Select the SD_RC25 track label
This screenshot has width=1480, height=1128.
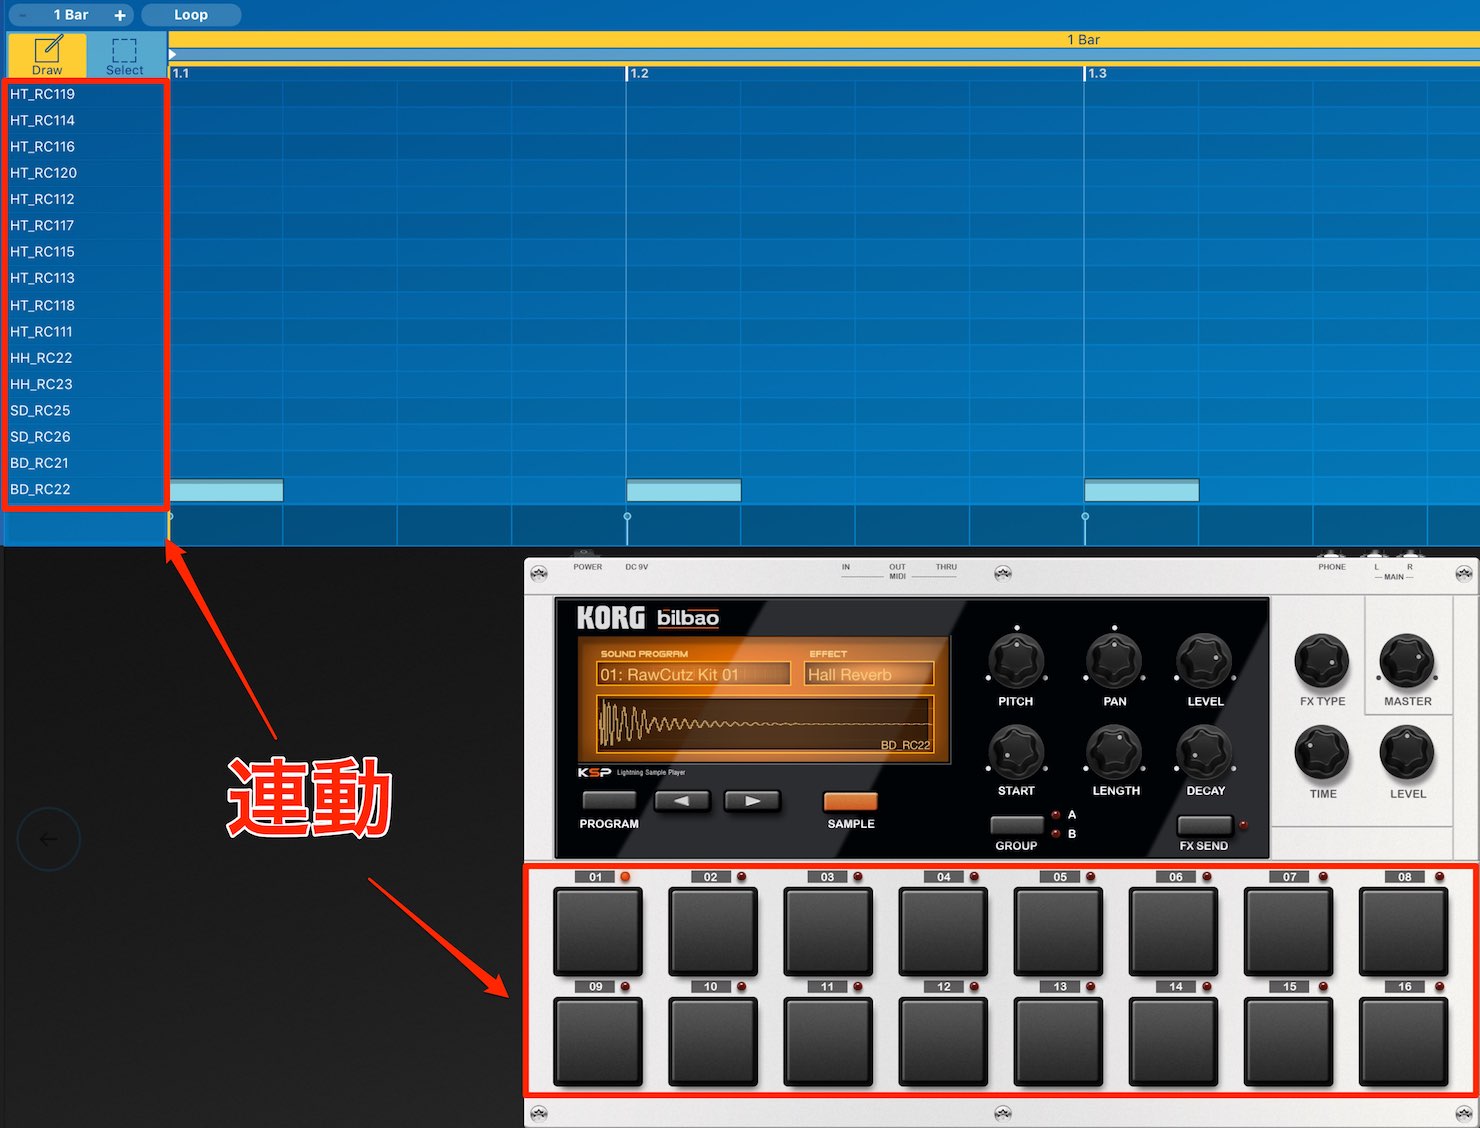[40, 410]
